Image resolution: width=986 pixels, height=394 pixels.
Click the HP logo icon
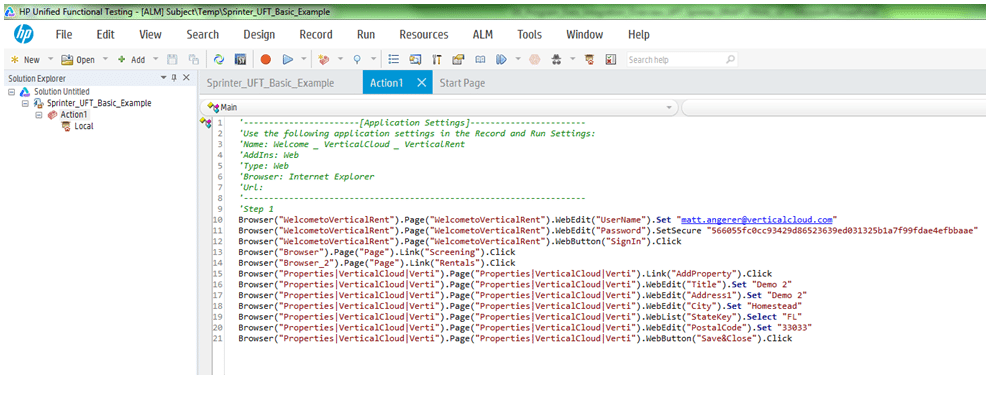point(24,34)
